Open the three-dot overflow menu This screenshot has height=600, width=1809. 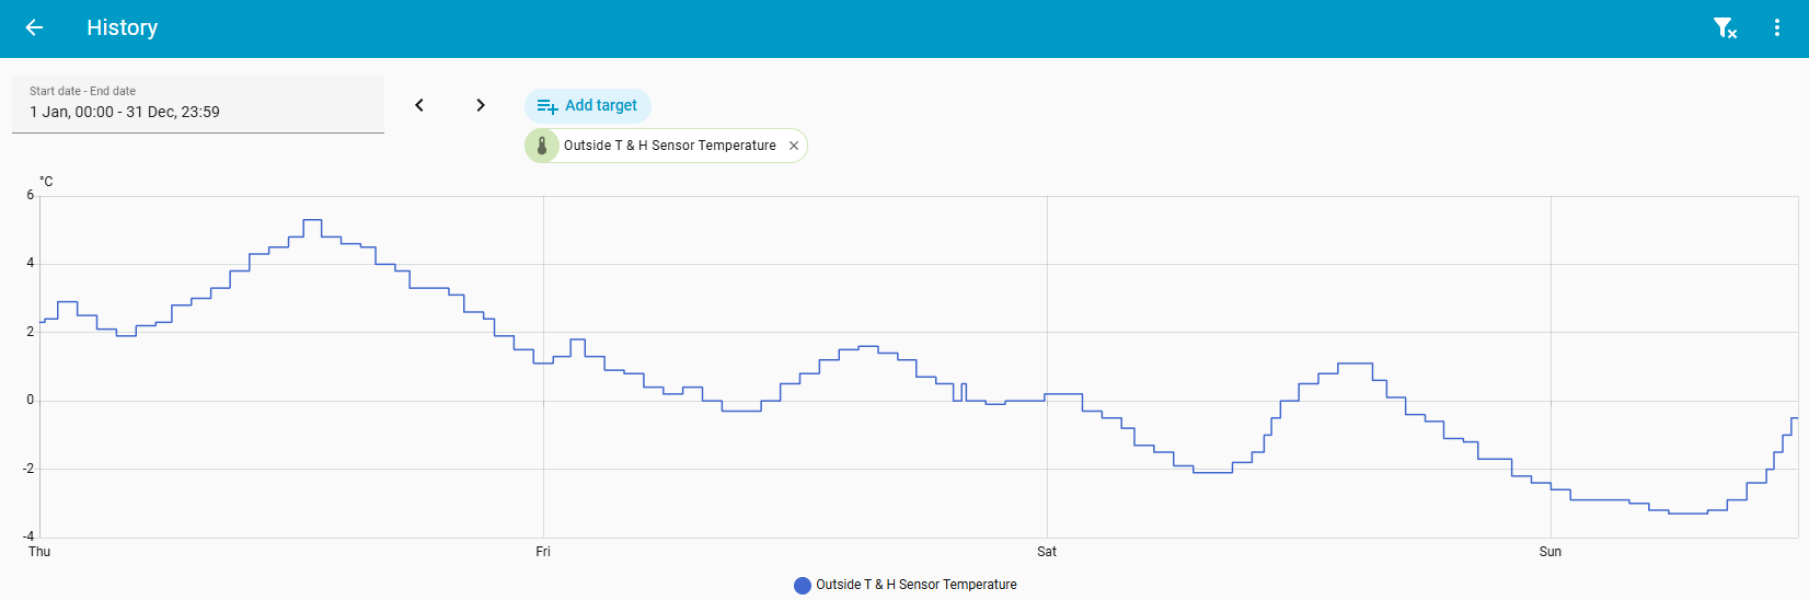point(1777,28)
